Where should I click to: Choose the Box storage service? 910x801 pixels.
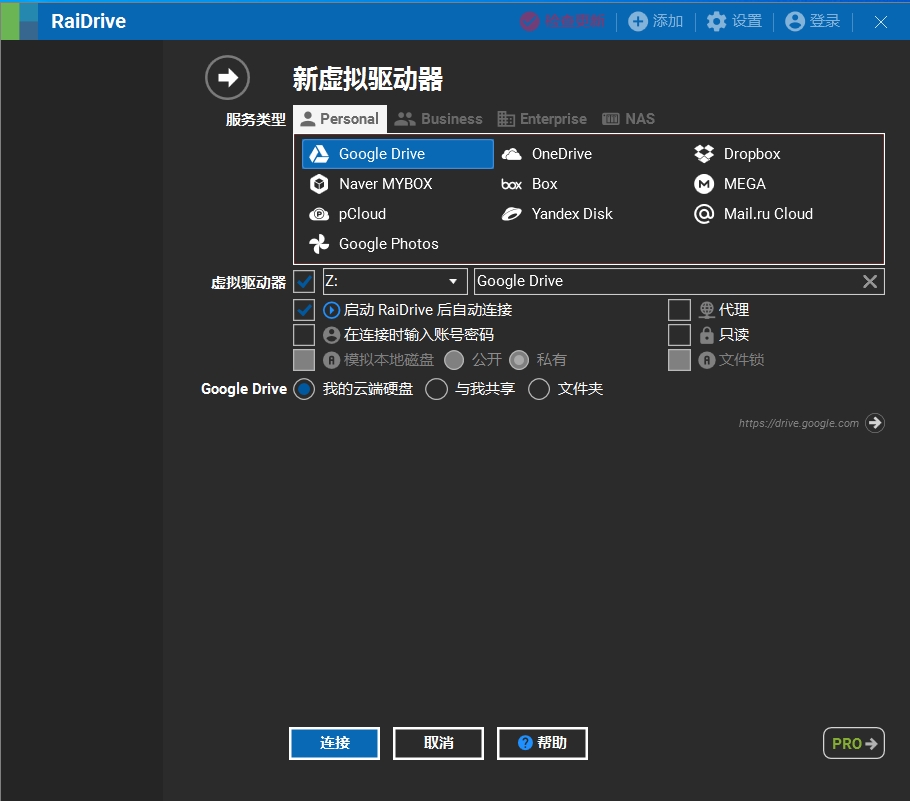click(x=529, y=184)
